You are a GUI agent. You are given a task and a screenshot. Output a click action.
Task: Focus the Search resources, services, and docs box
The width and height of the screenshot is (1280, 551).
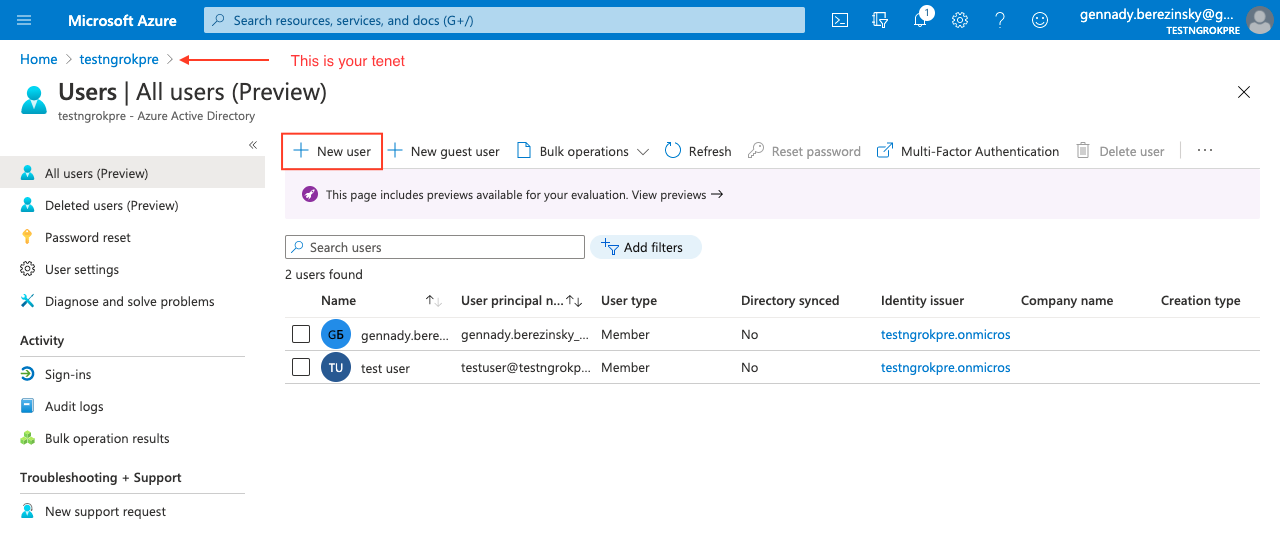(504, 20)
